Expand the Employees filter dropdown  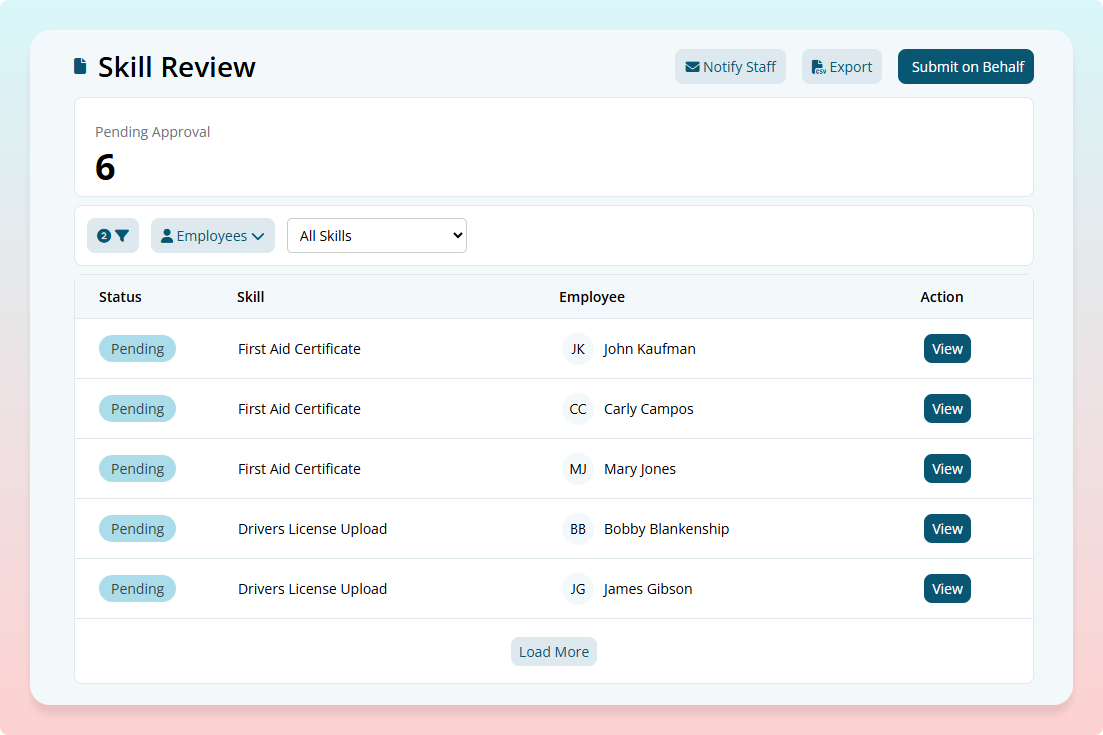pos(213,235)
